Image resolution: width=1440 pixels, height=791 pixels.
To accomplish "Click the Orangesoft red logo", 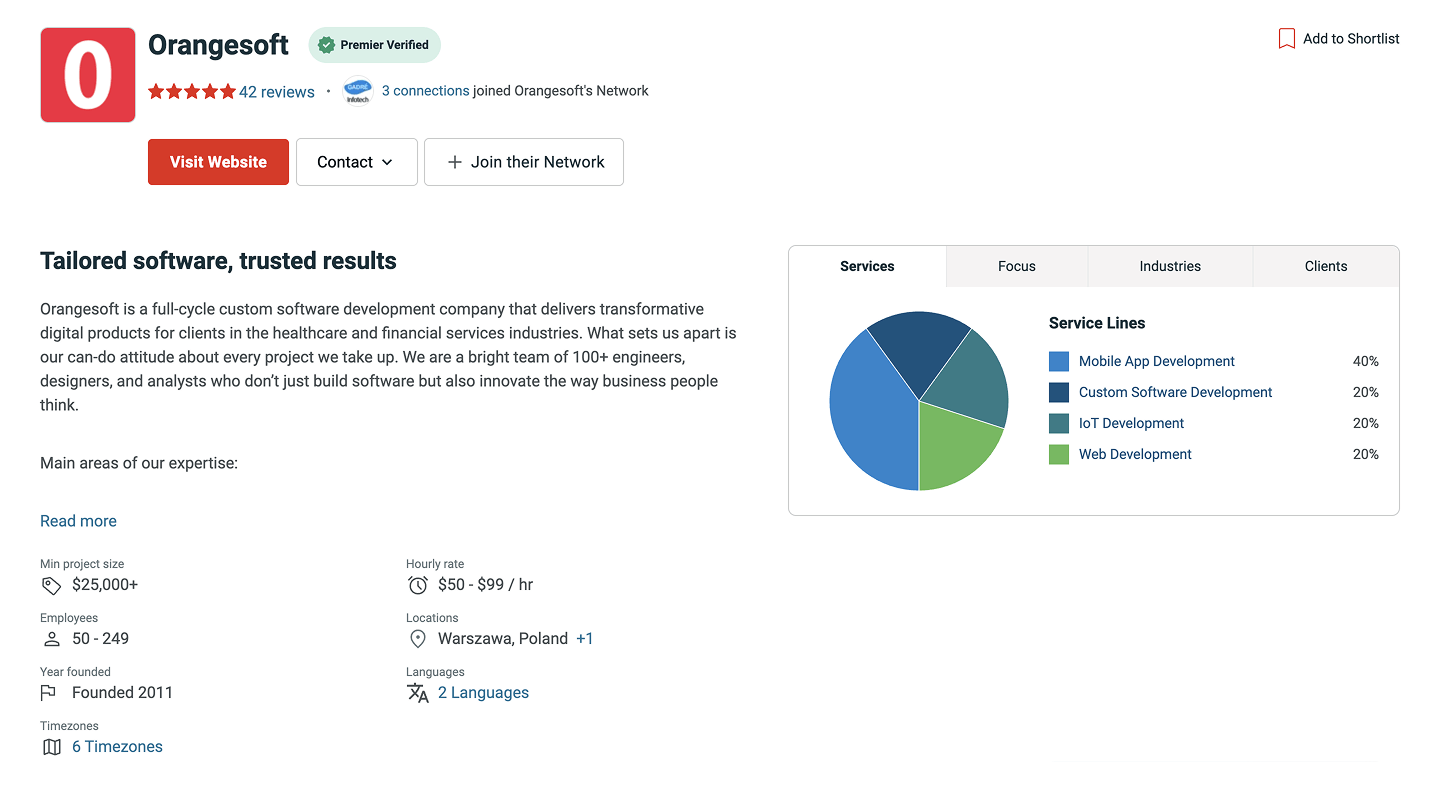I will point(88,75).
